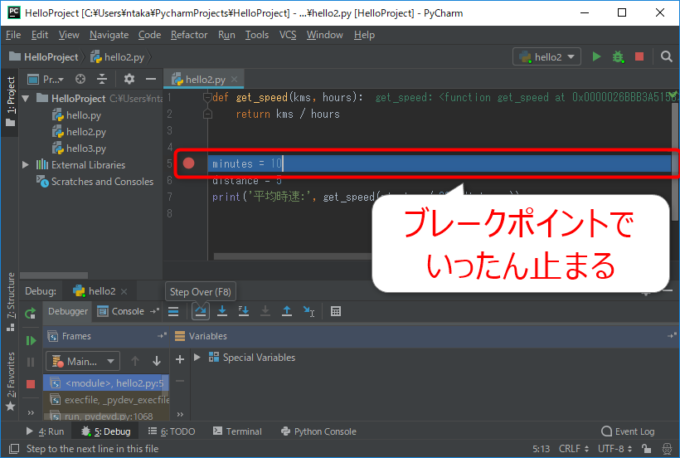Open 7: Structure side panel
Image resolution: width=680 pixels, height=458 pixels.
coord(11,302)
